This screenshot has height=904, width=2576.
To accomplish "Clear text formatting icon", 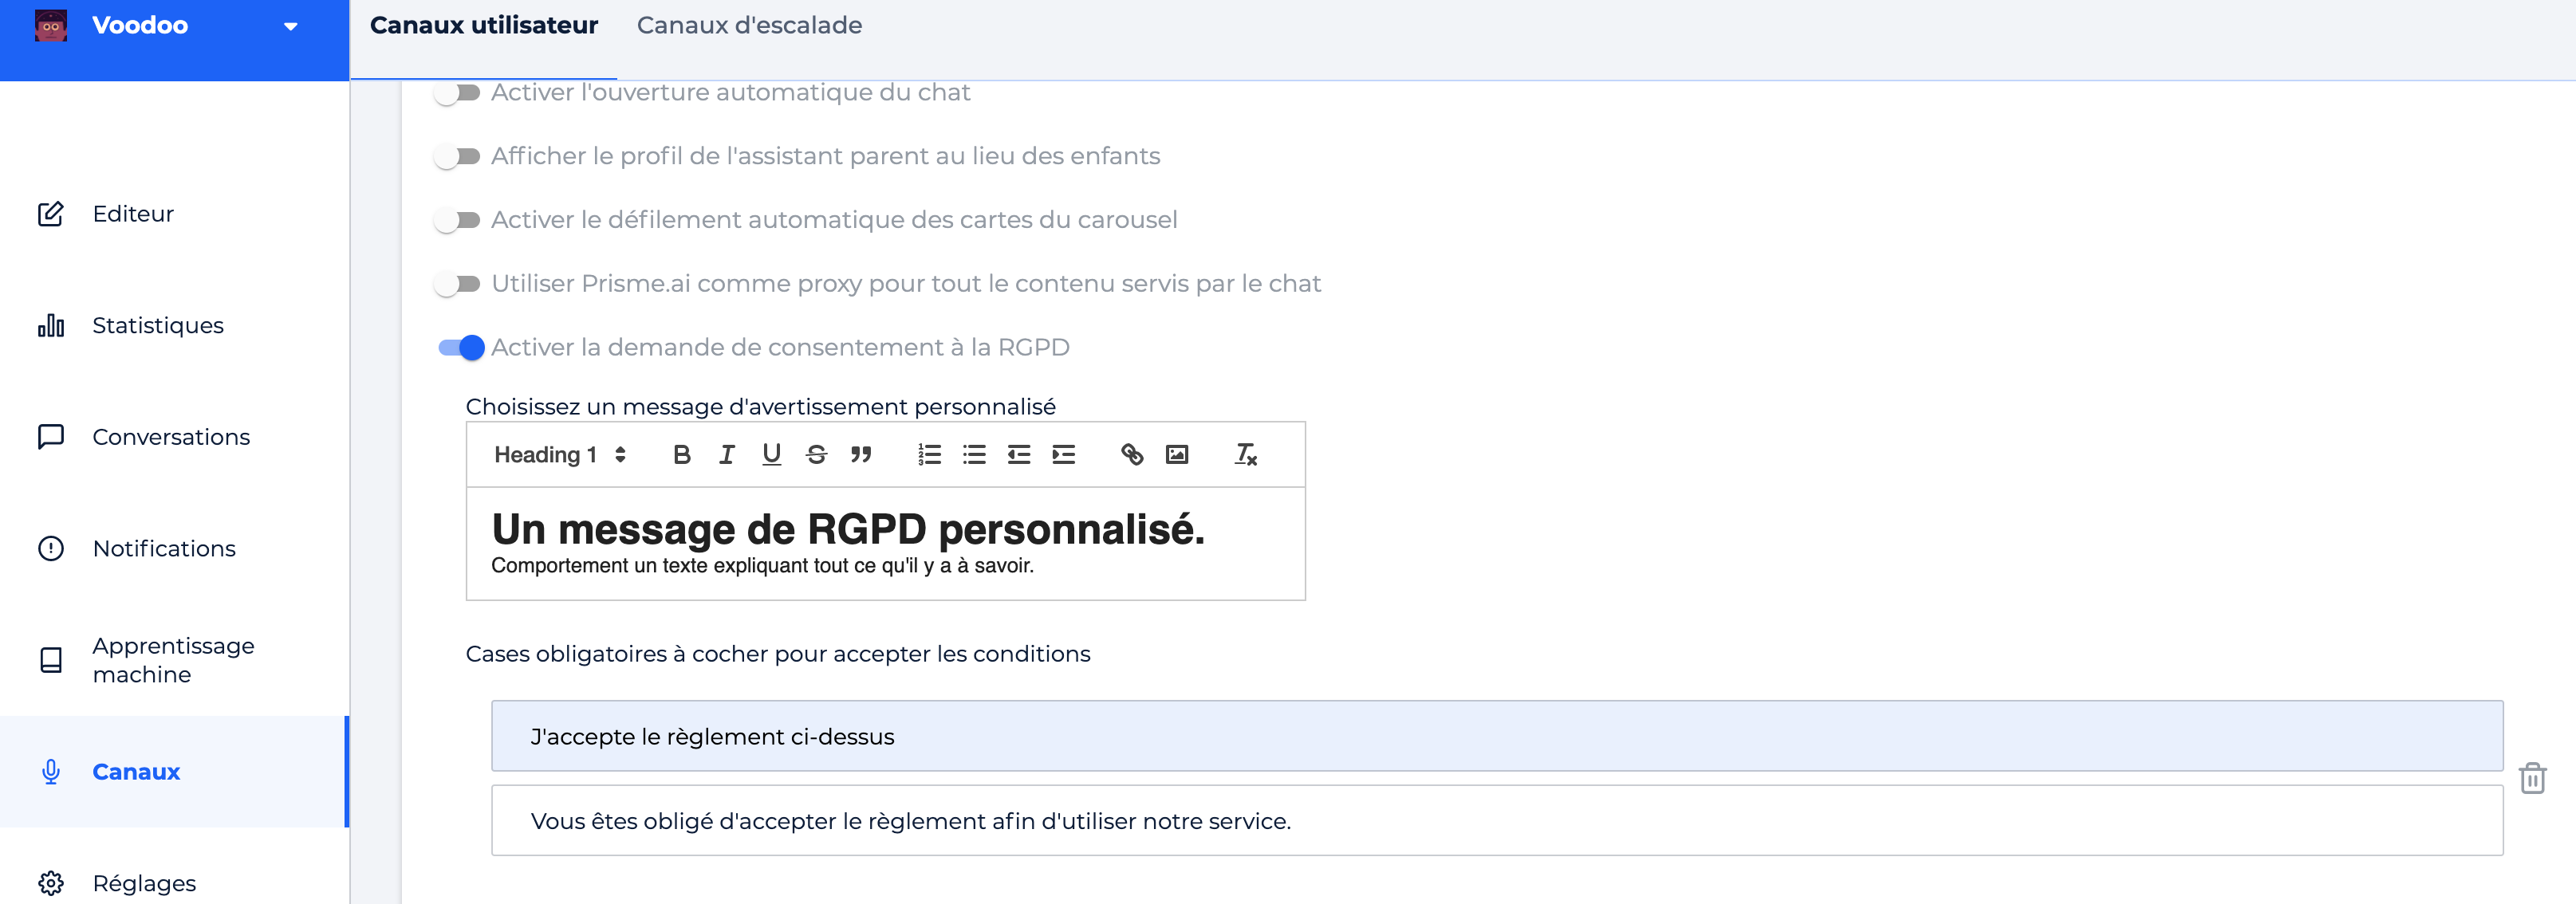I will [x=1246, y=455].
